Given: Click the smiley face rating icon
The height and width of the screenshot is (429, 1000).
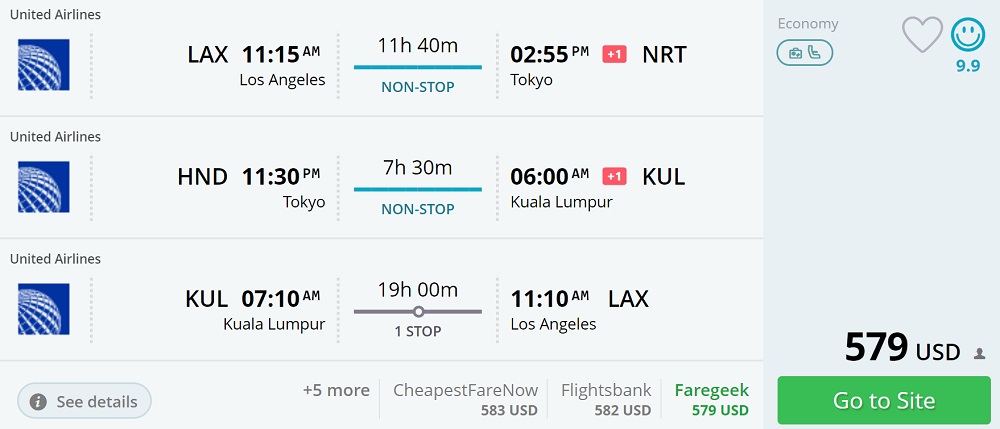Looking at the screenshot, I should [x=967, y=34].
